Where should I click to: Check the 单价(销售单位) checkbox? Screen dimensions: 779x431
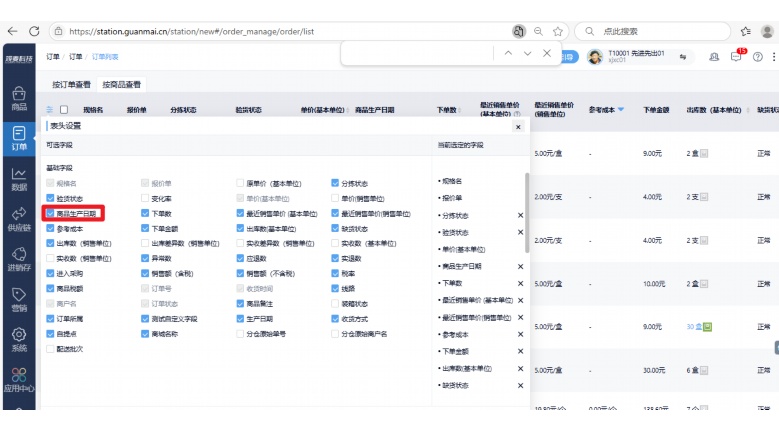(x=335, y=199)
